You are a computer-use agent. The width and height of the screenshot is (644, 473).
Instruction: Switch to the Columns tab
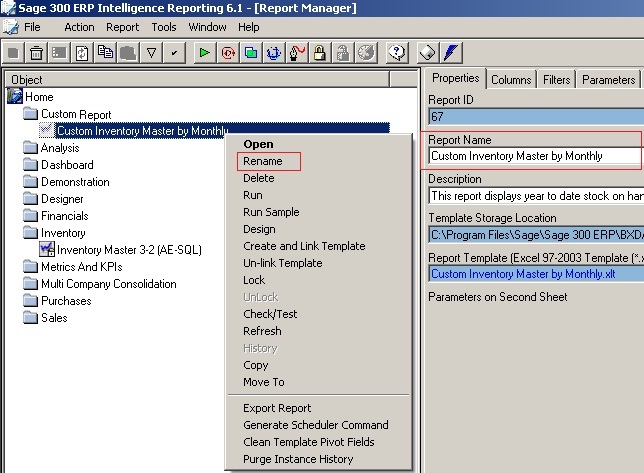tap(511, 79)
